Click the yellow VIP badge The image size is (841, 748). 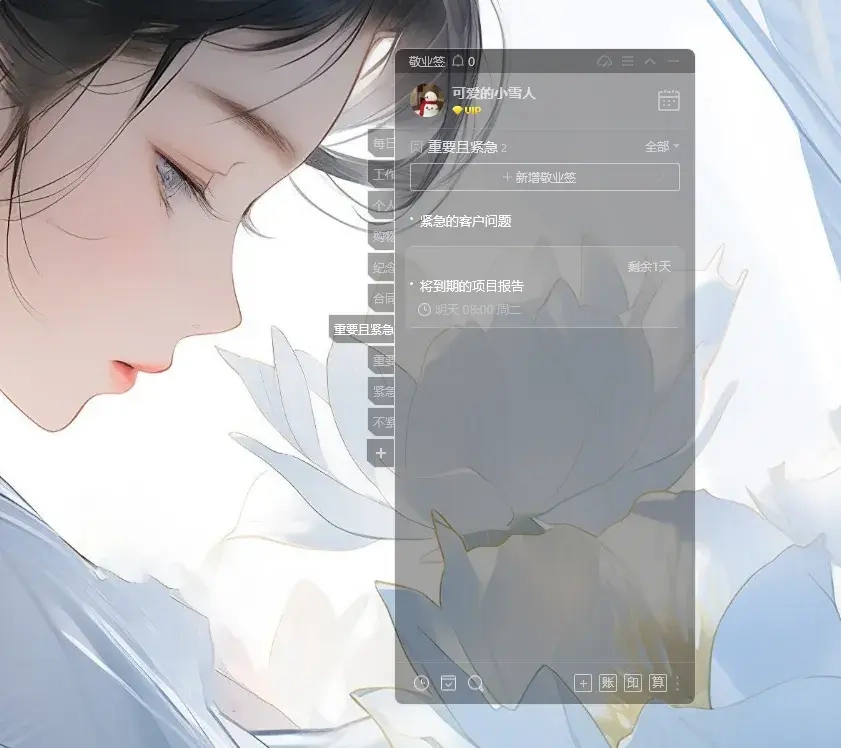467,110
